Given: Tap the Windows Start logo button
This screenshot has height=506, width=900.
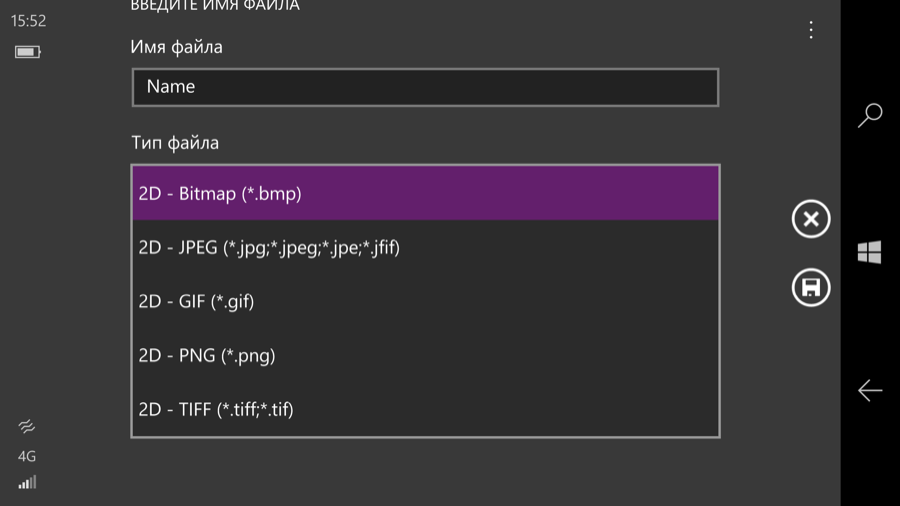Looking at the screenshot, I should click(x=869, y=252).
